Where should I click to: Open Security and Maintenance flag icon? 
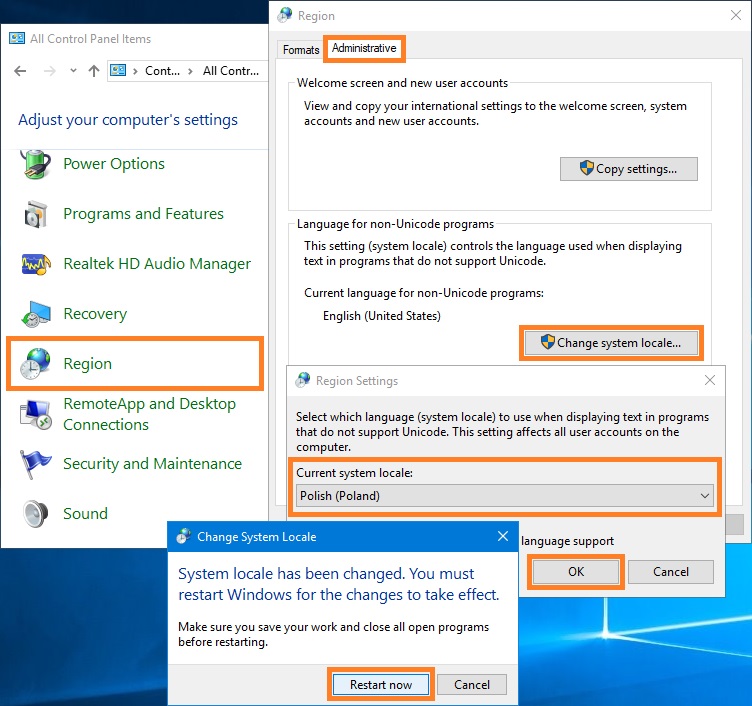pyautogui.click(x=35, y=464)
